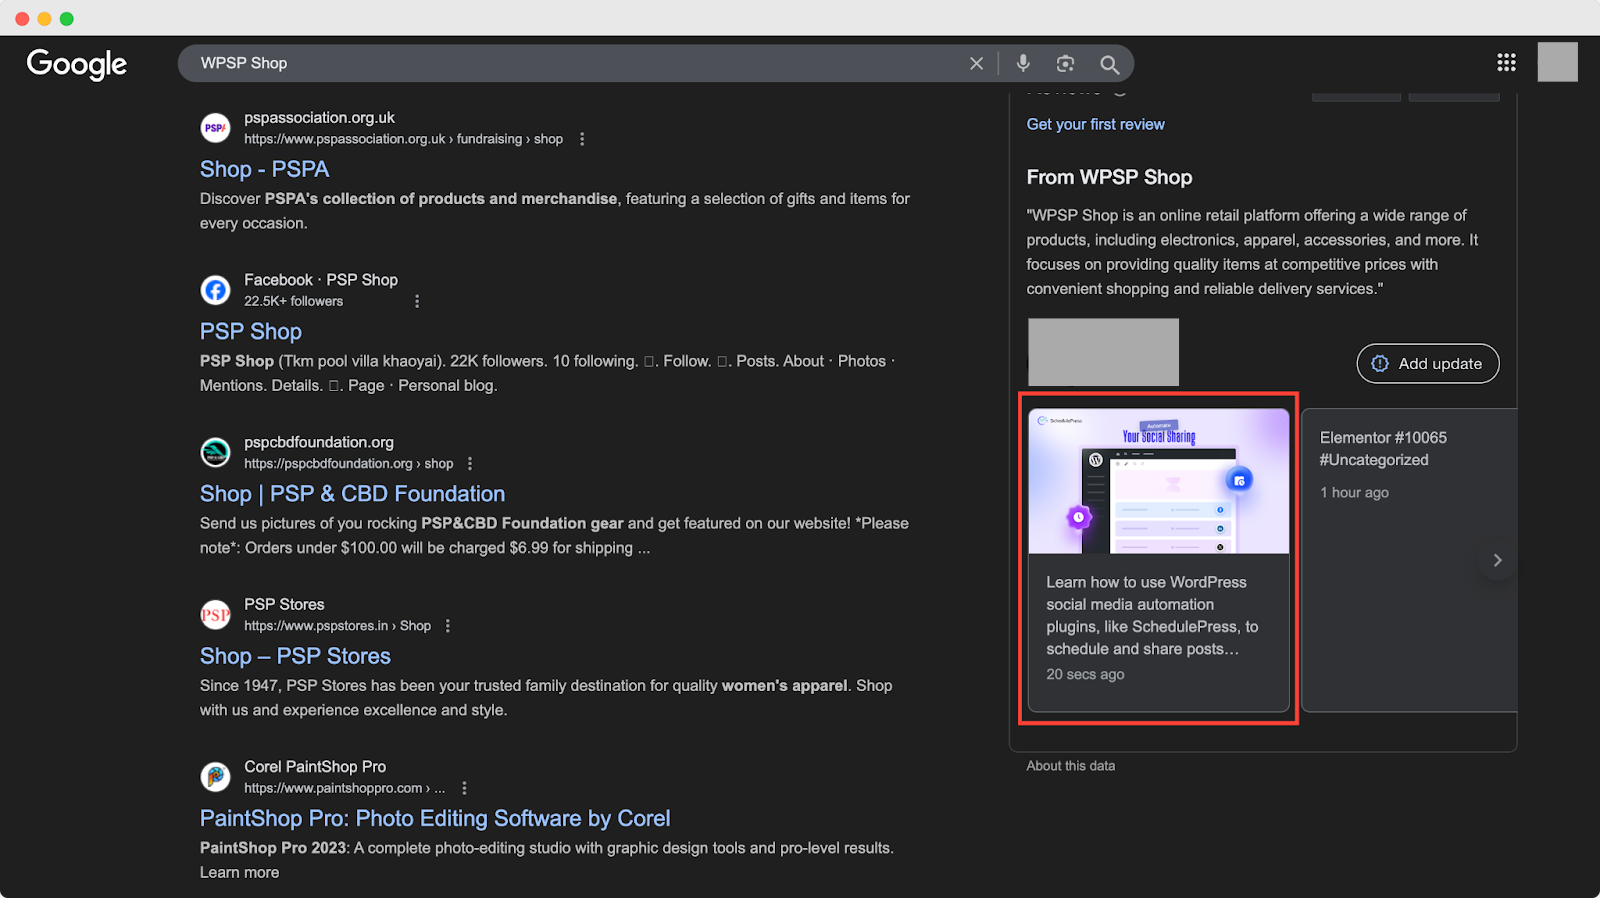Click the magnifier search button
Viewport: 1600px width, 898px height.
[1109, 64]
